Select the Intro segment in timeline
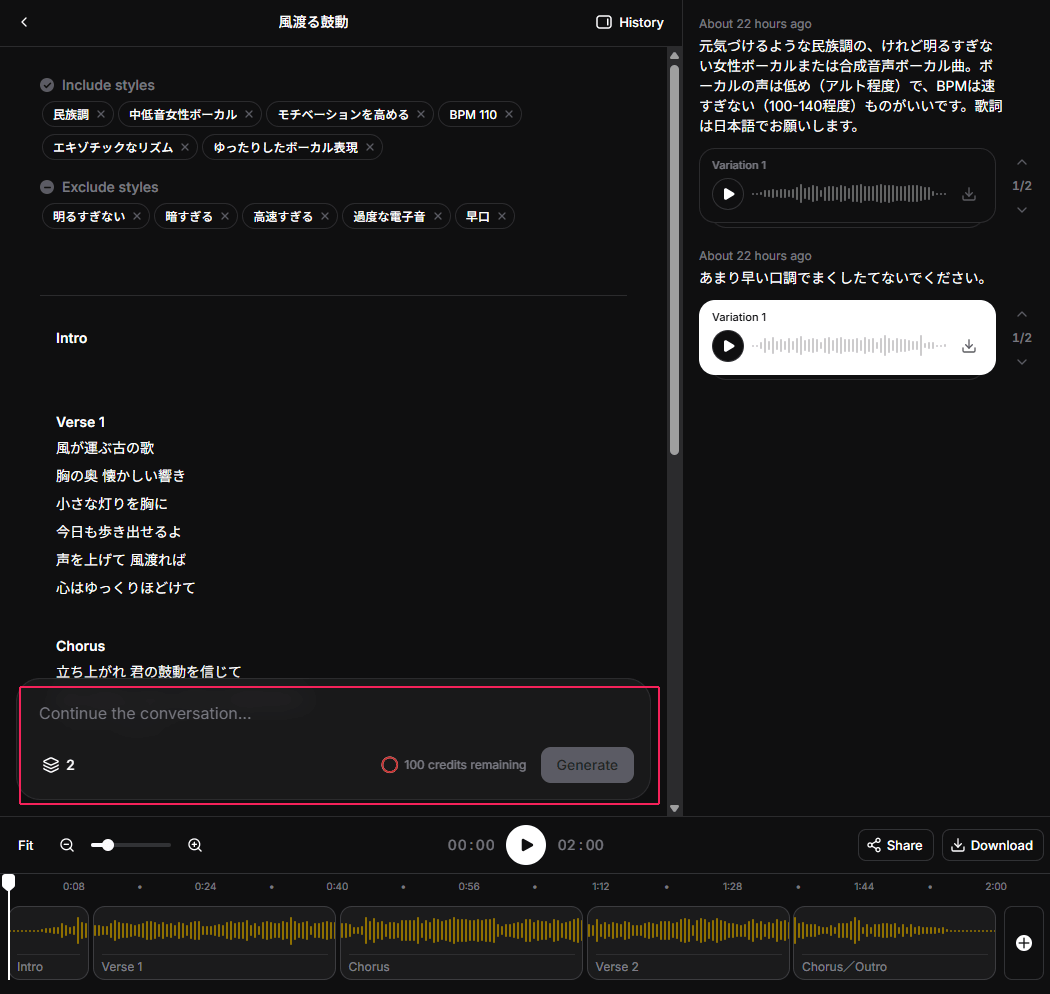 click(49, 943)
